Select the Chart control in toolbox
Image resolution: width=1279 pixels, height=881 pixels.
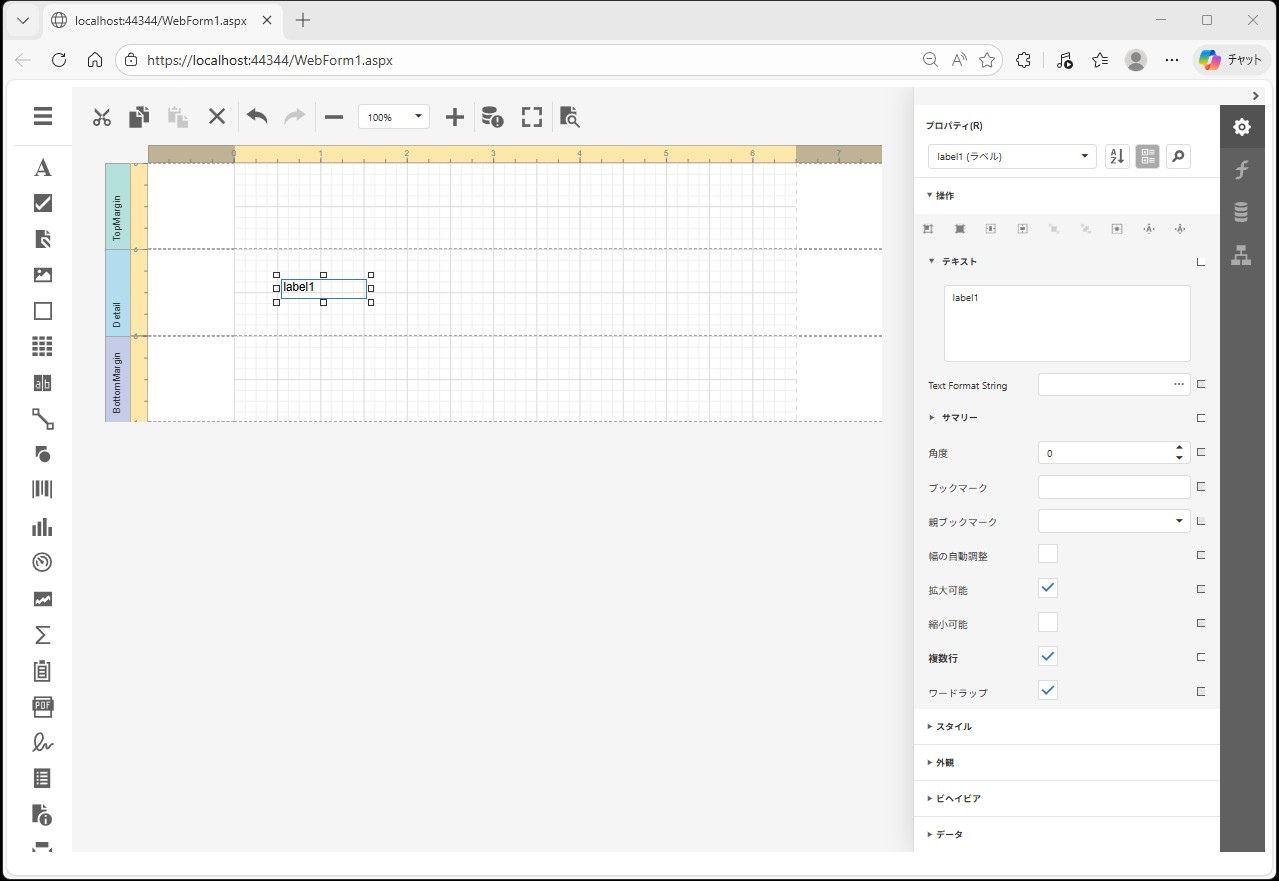click(42, 527)
